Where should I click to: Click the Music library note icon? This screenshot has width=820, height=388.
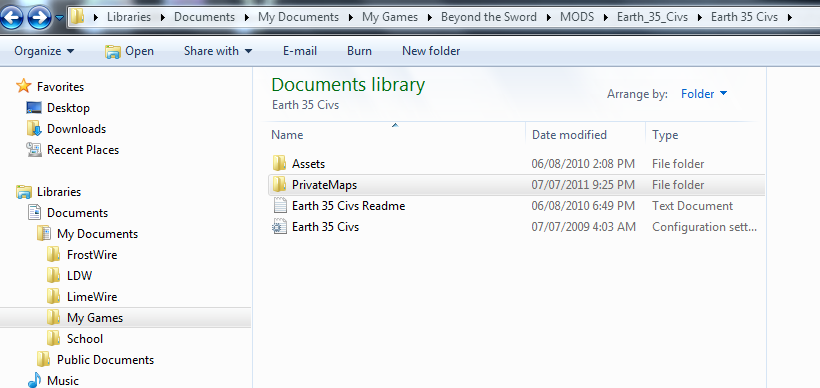click(34, 380)
